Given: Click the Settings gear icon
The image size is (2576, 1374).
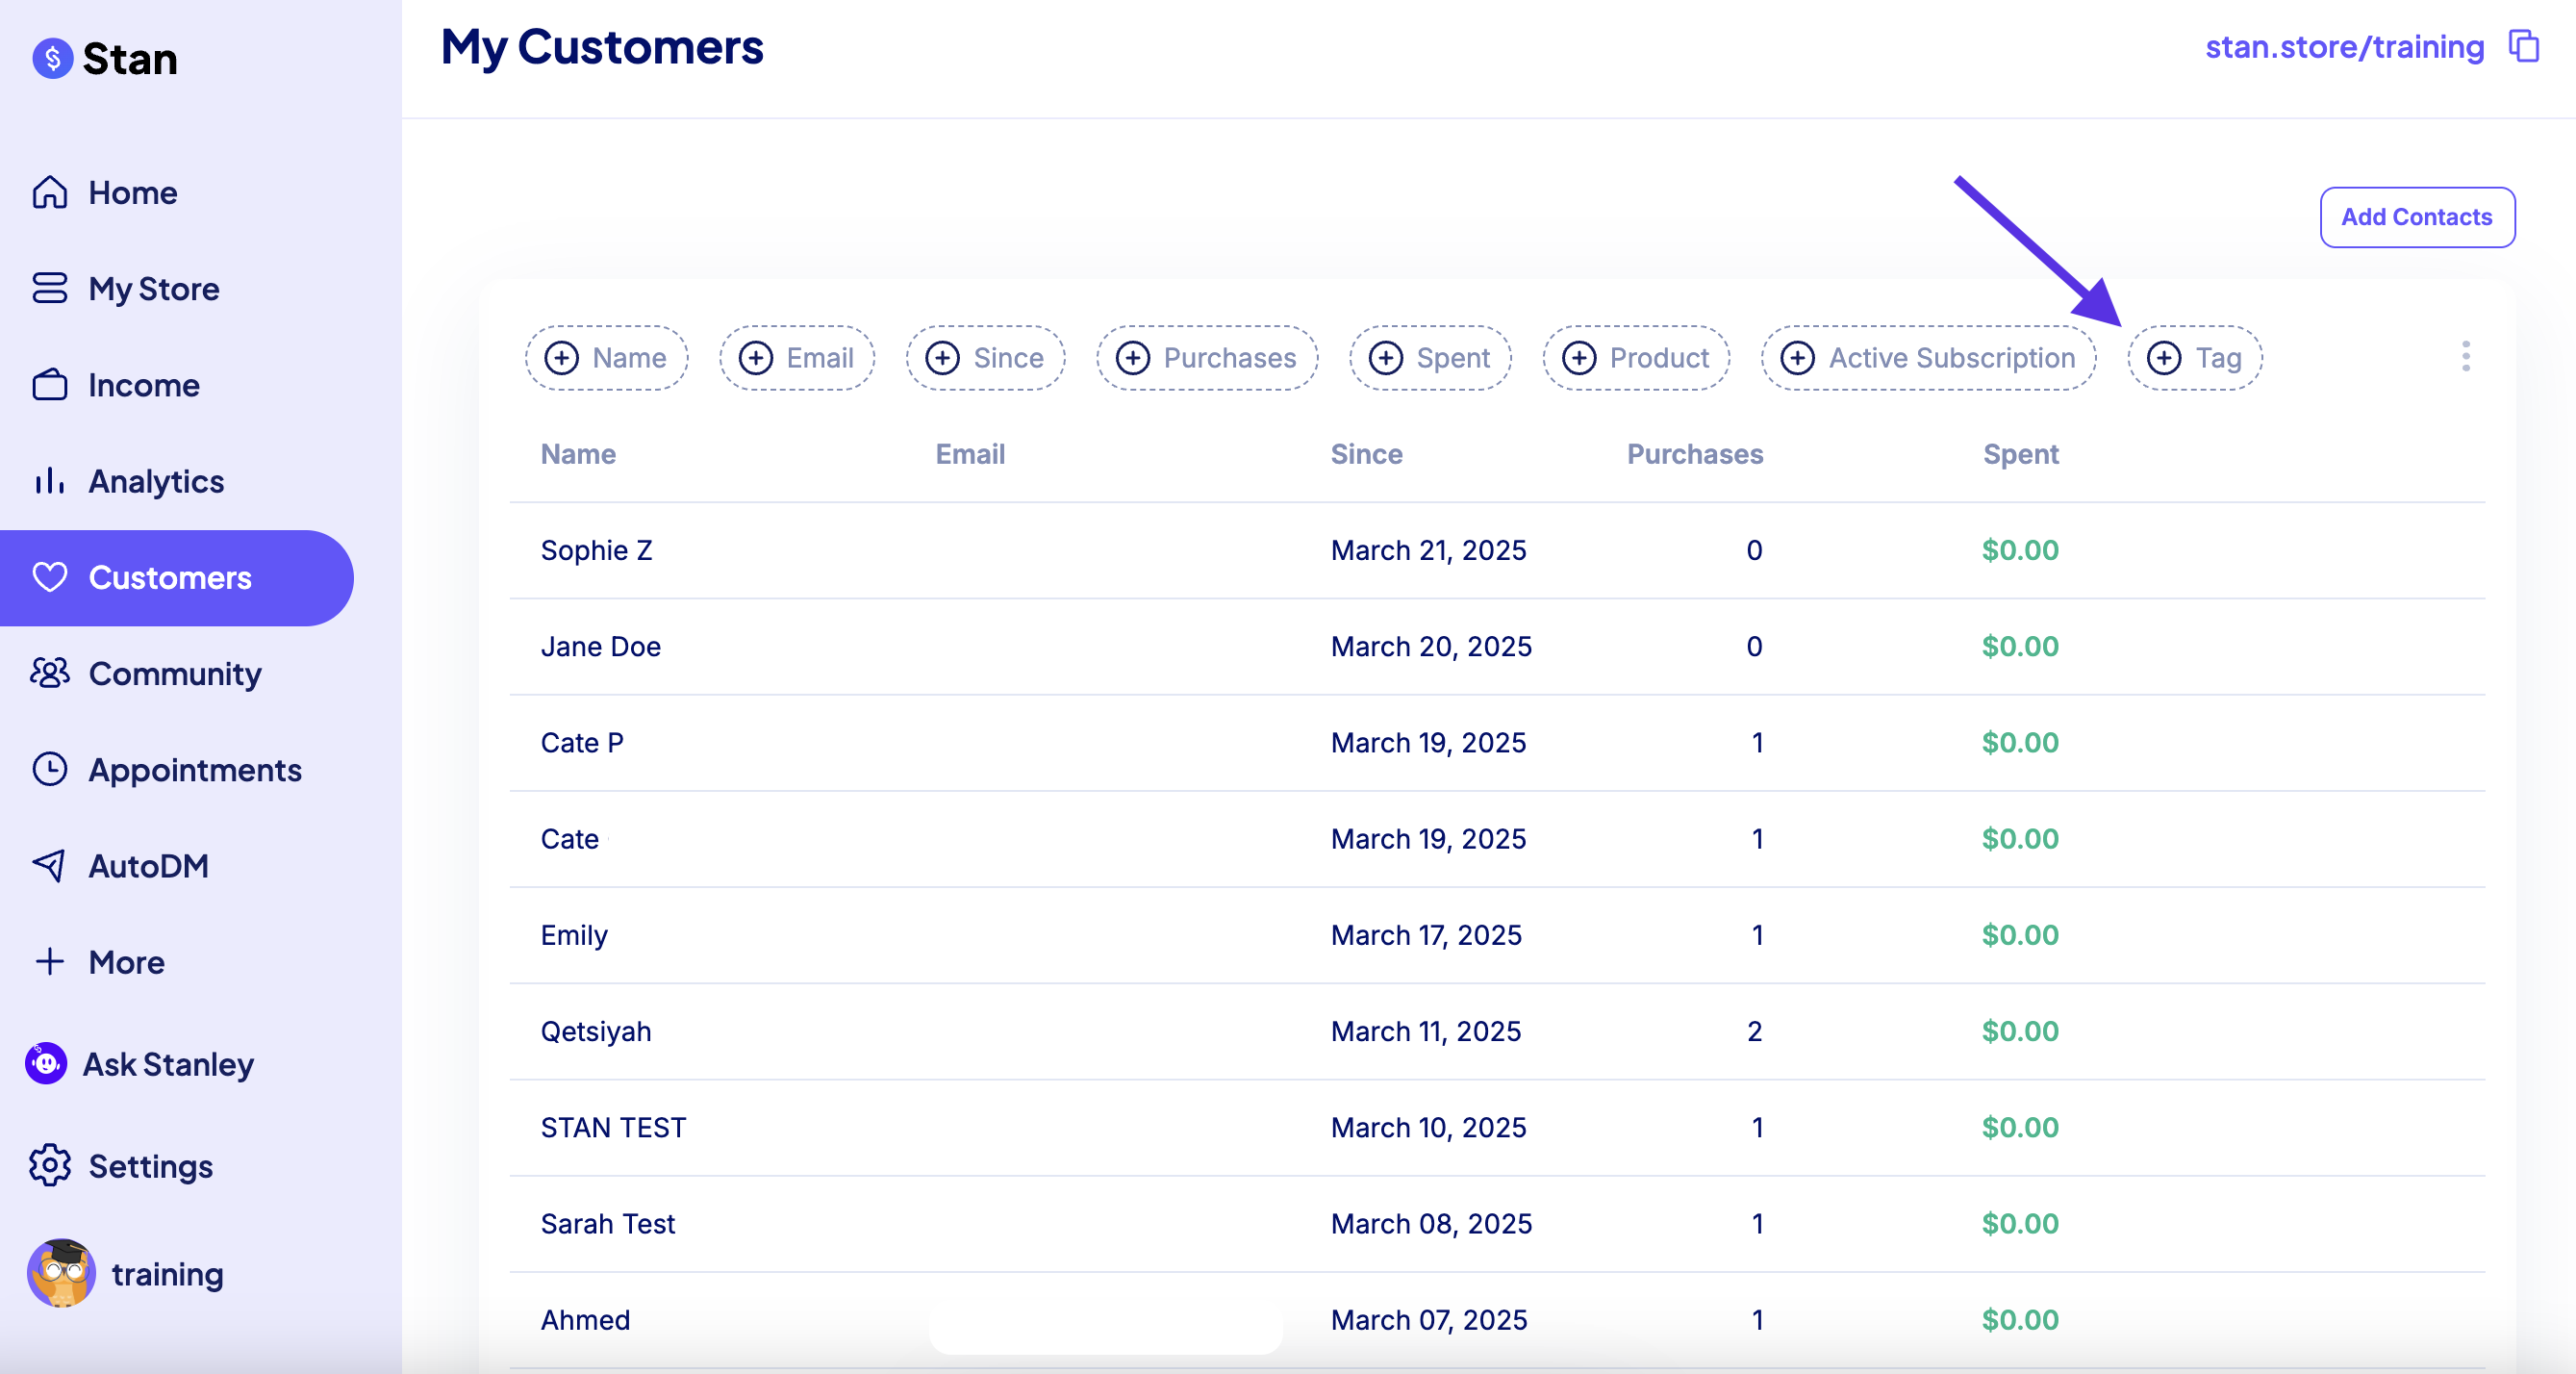Looking at the screenshot, I should click(x=50, y=1165).
